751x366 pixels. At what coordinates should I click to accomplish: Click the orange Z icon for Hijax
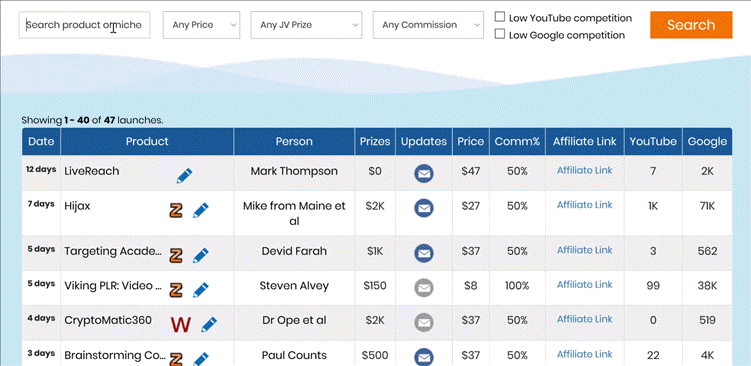coord(176,211)
